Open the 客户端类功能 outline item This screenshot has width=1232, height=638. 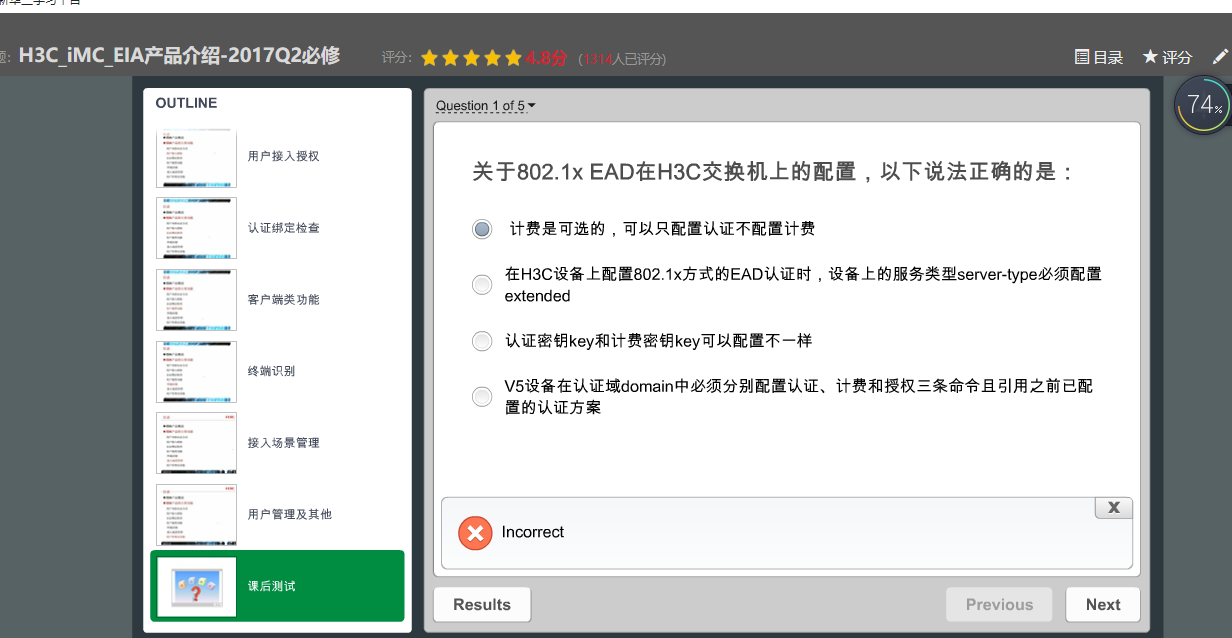click(277, 300)
